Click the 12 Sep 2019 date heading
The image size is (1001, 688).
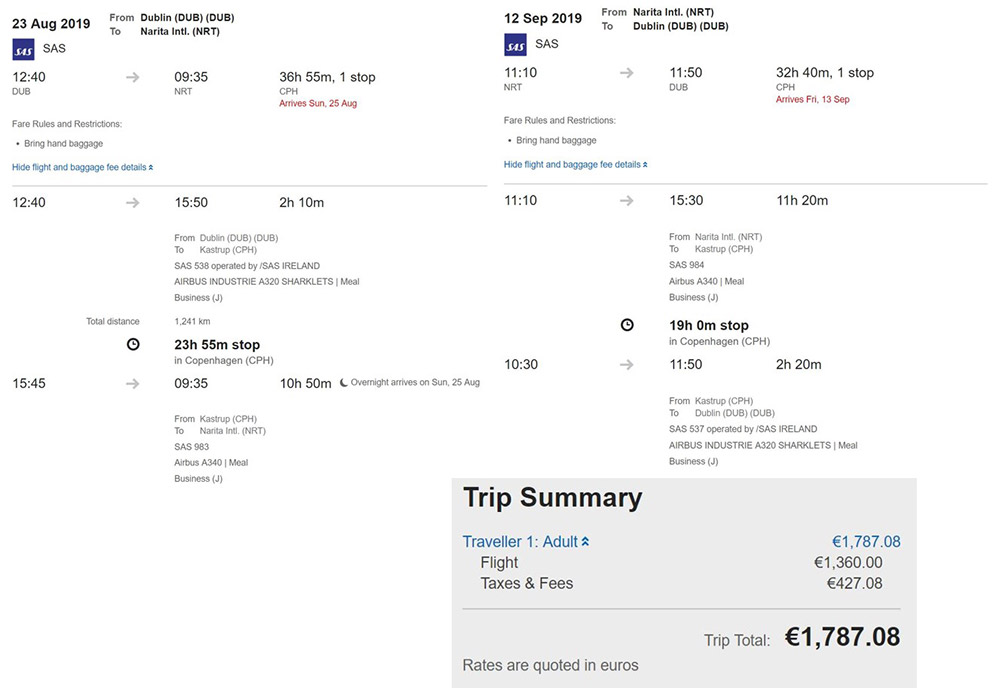click(x=543, y=19)
